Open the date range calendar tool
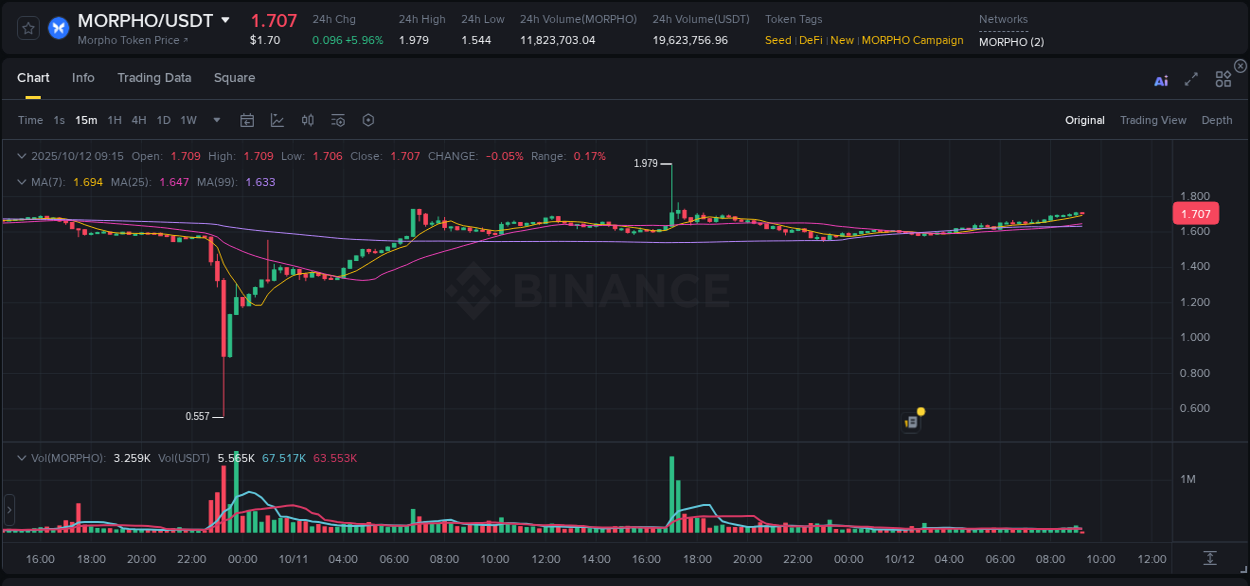The height and width of the screenshot is (586, 1250). [247, 120]
